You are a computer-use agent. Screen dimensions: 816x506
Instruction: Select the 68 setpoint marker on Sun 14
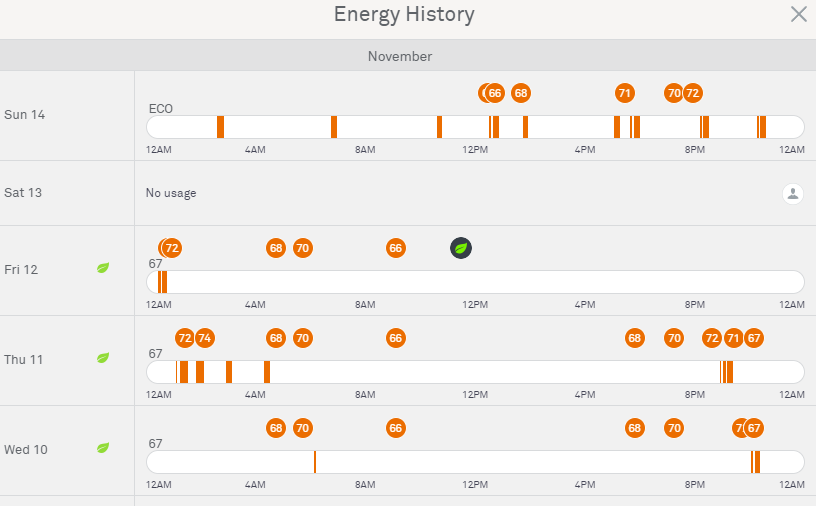coord(521,93)
